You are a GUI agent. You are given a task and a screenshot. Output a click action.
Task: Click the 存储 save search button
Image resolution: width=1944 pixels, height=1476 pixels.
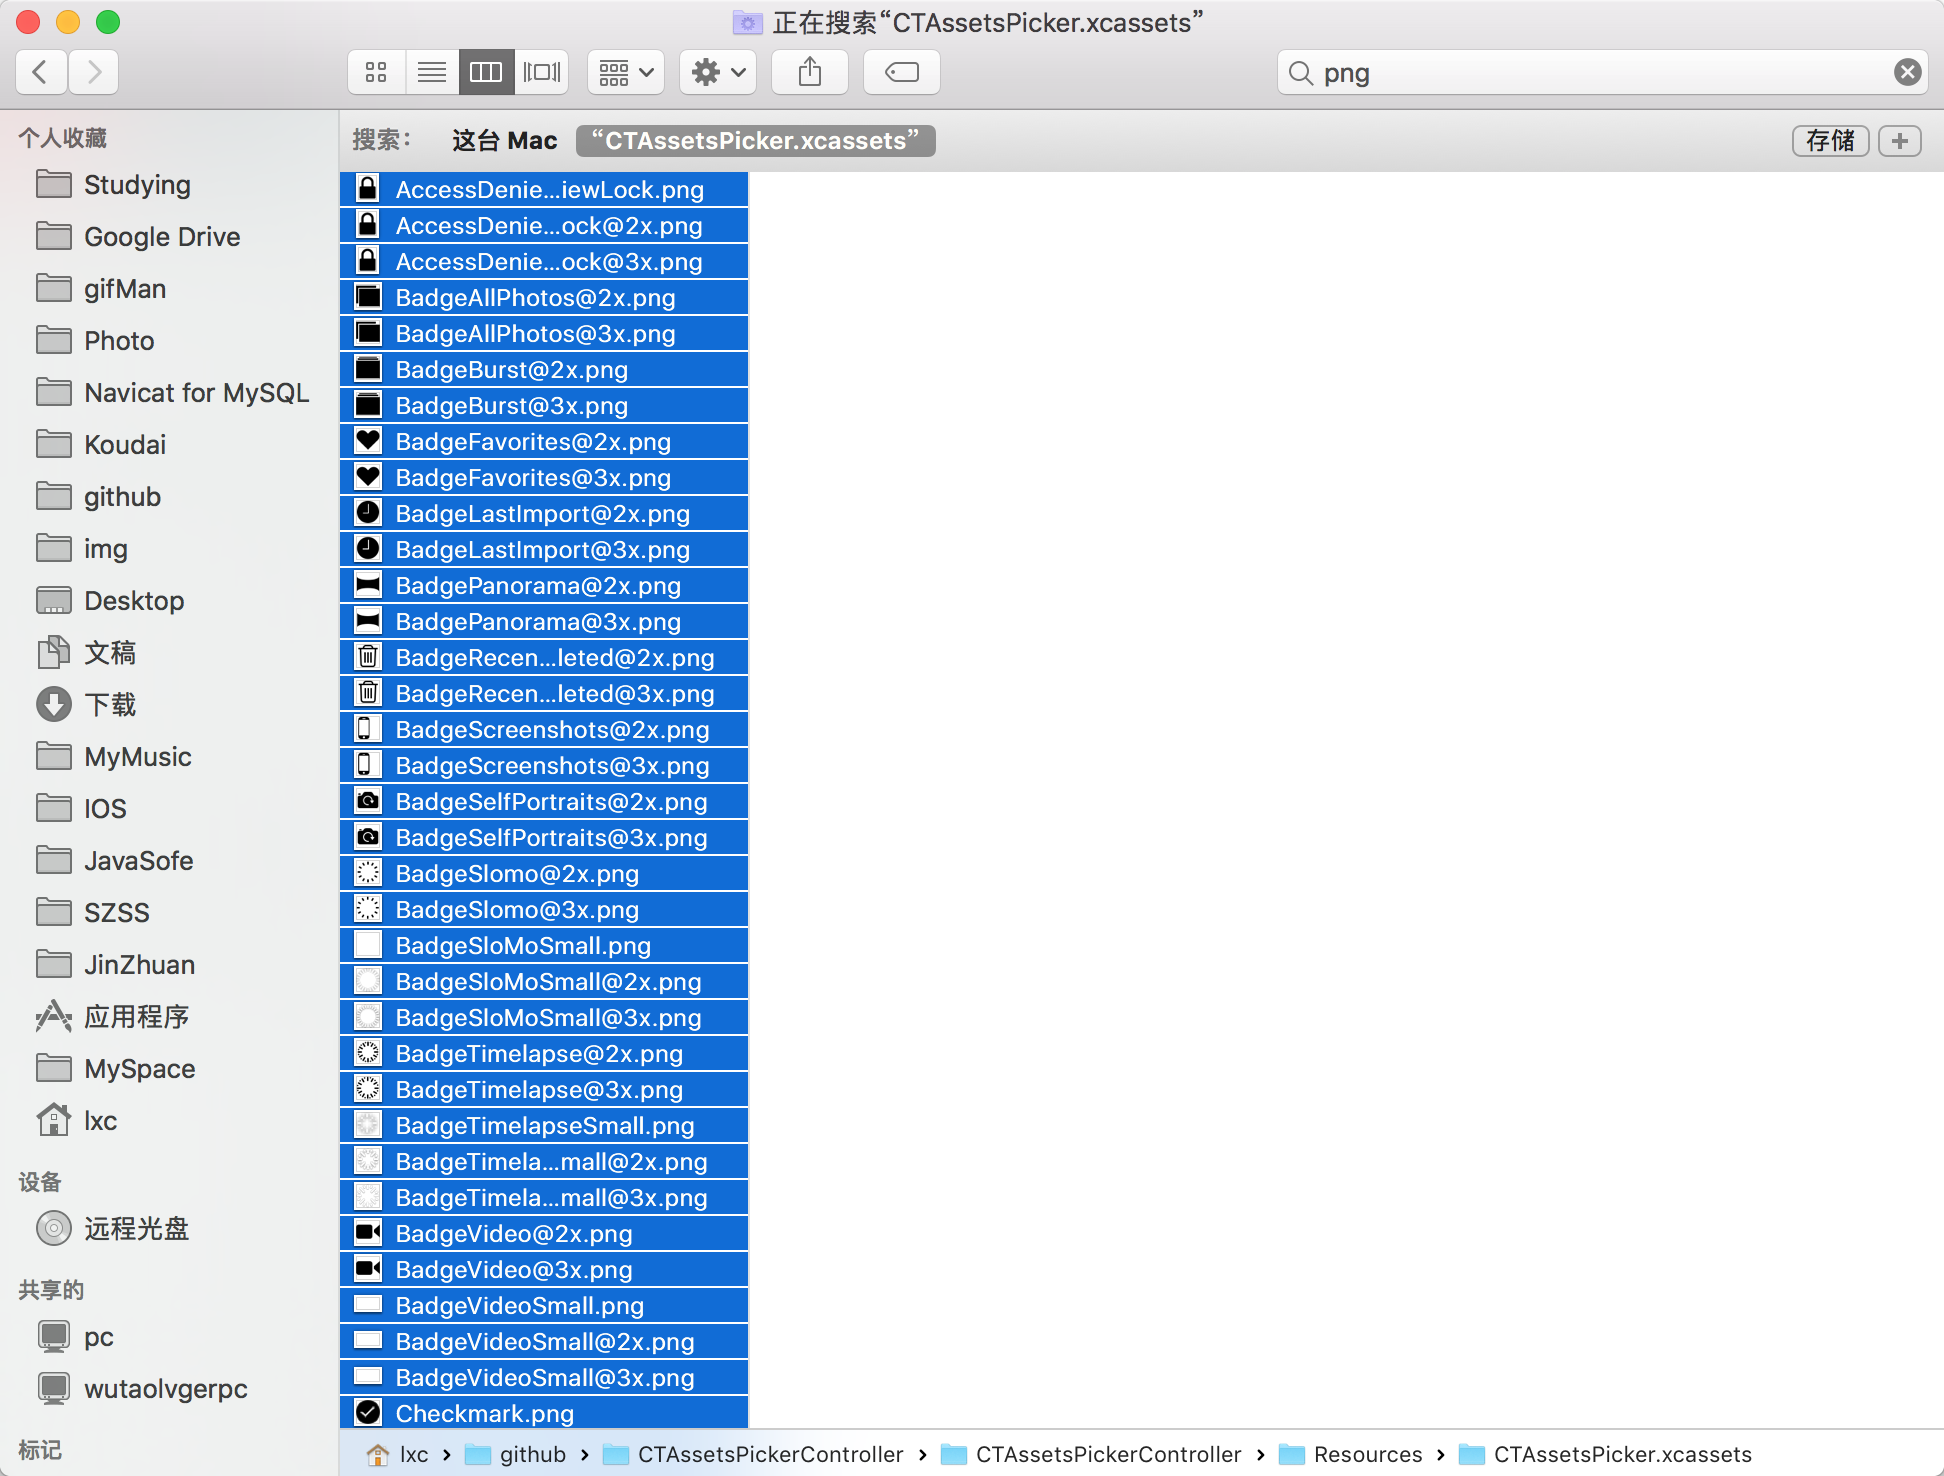point(1829,141)
